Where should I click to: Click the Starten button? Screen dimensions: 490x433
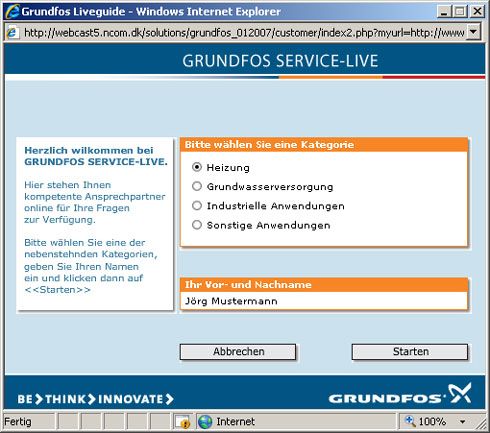[x=410, y=352]
